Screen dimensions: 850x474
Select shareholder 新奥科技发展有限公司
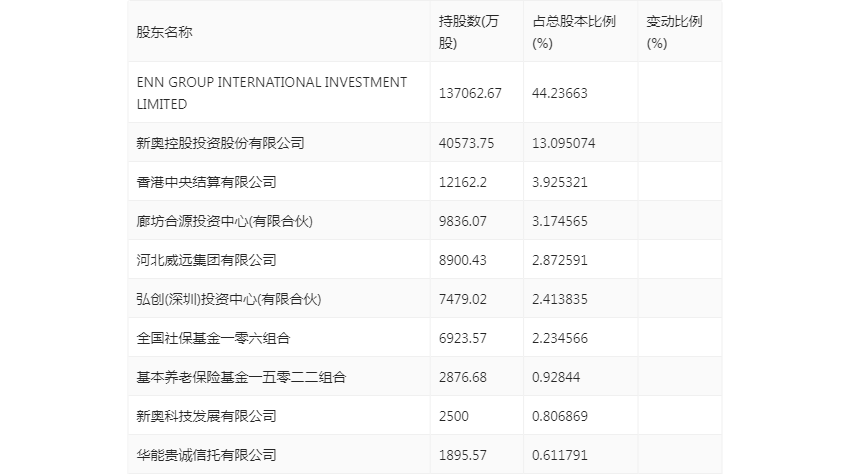pos(206,417)
